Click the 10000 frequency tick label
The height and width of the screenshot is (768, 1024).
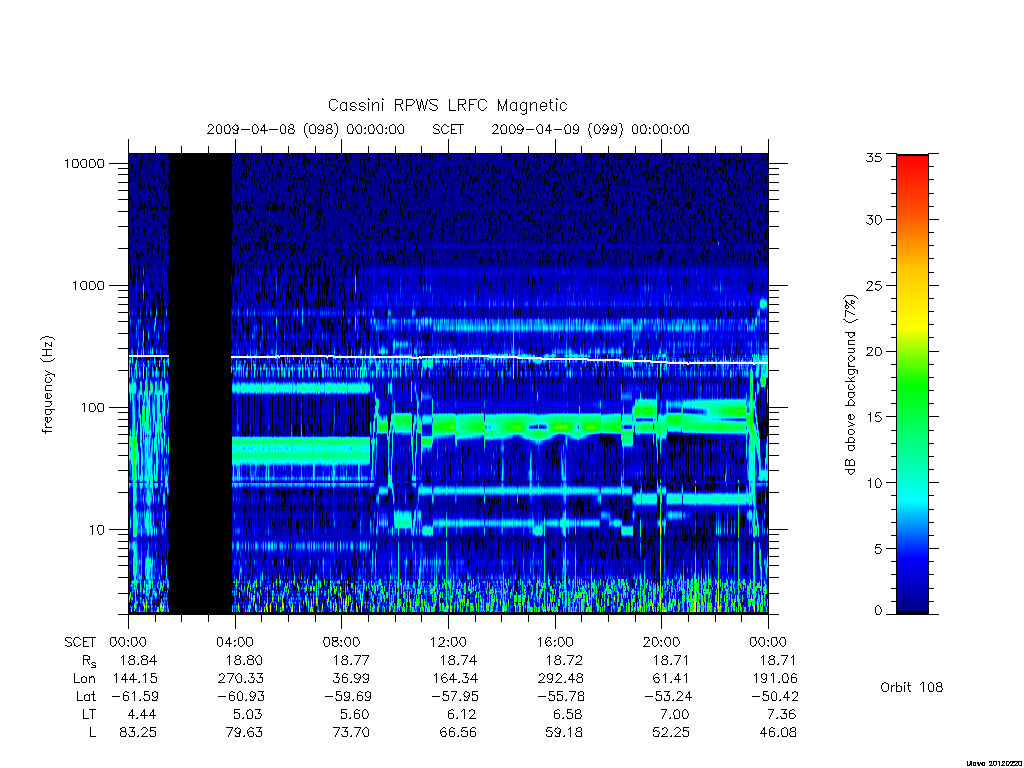coord(84,163)
